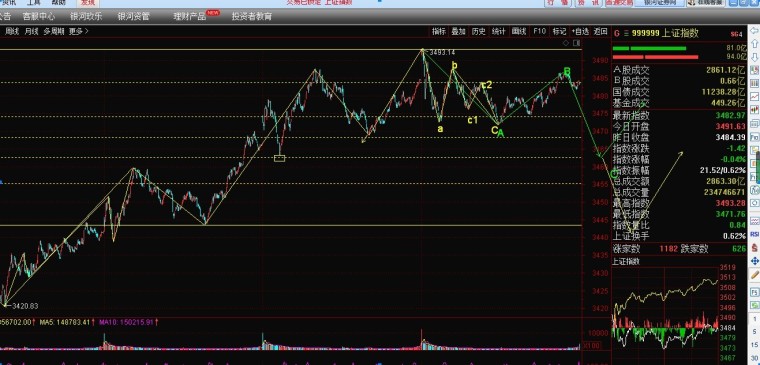Select the pencil drawing tool icon

(755, 275)
